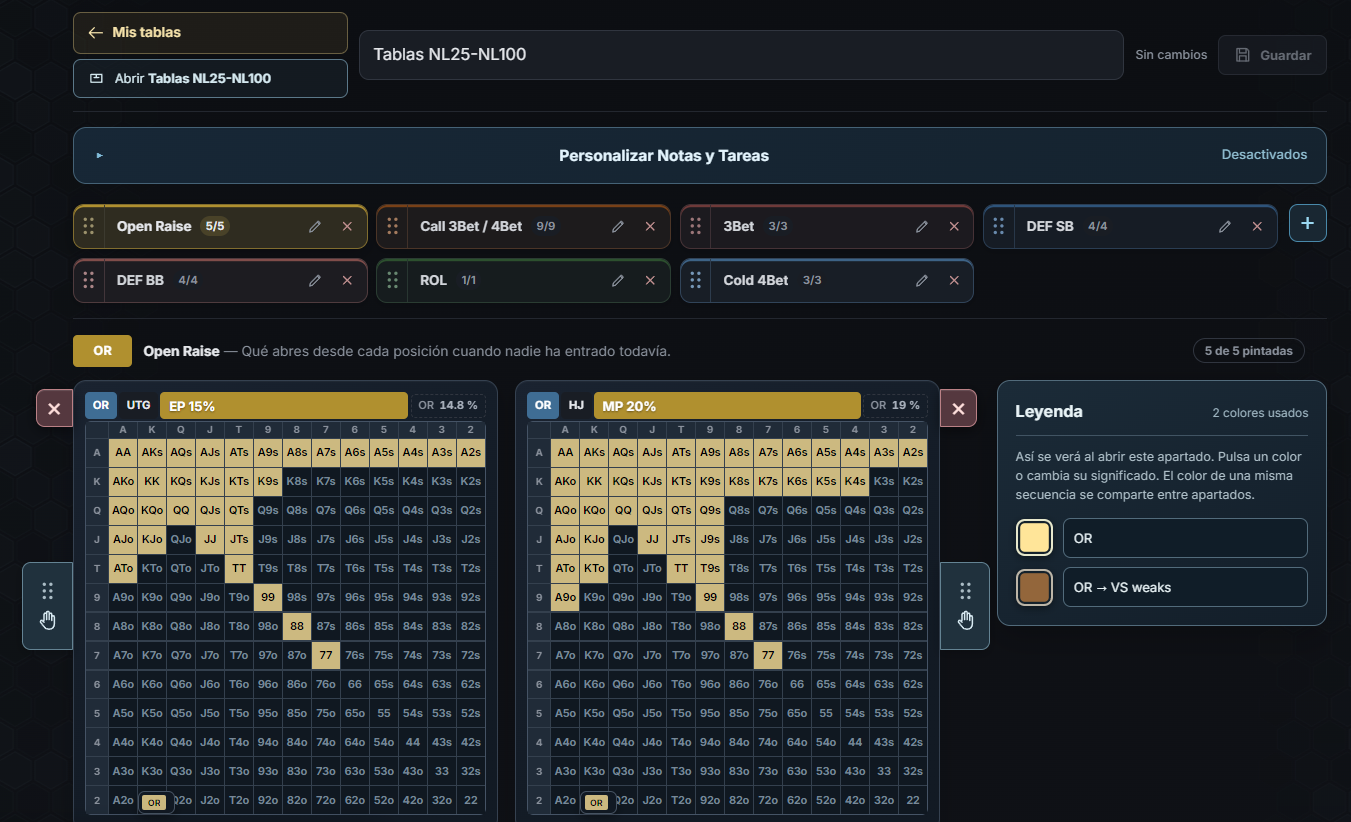Click the OR badge on the UTG table header
1351x822 pixels.
(100, 406)
